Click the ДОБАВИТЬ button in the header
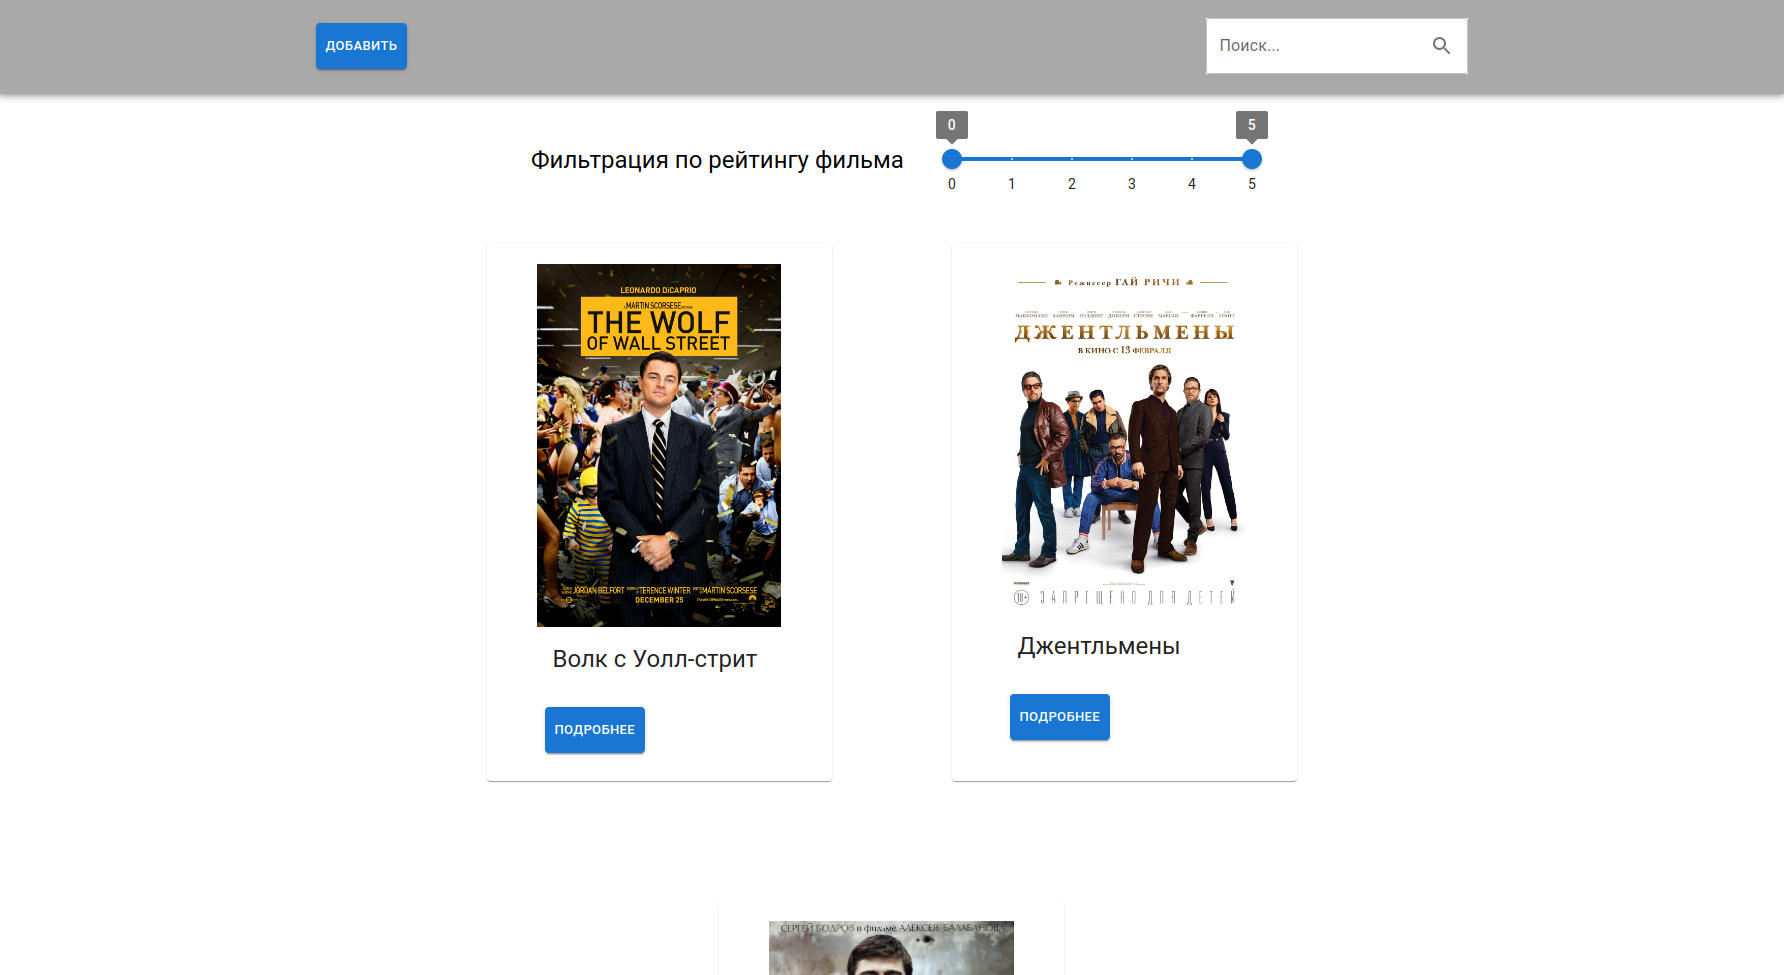Screen dimensions: 1784x975 (x=361, y=45)
